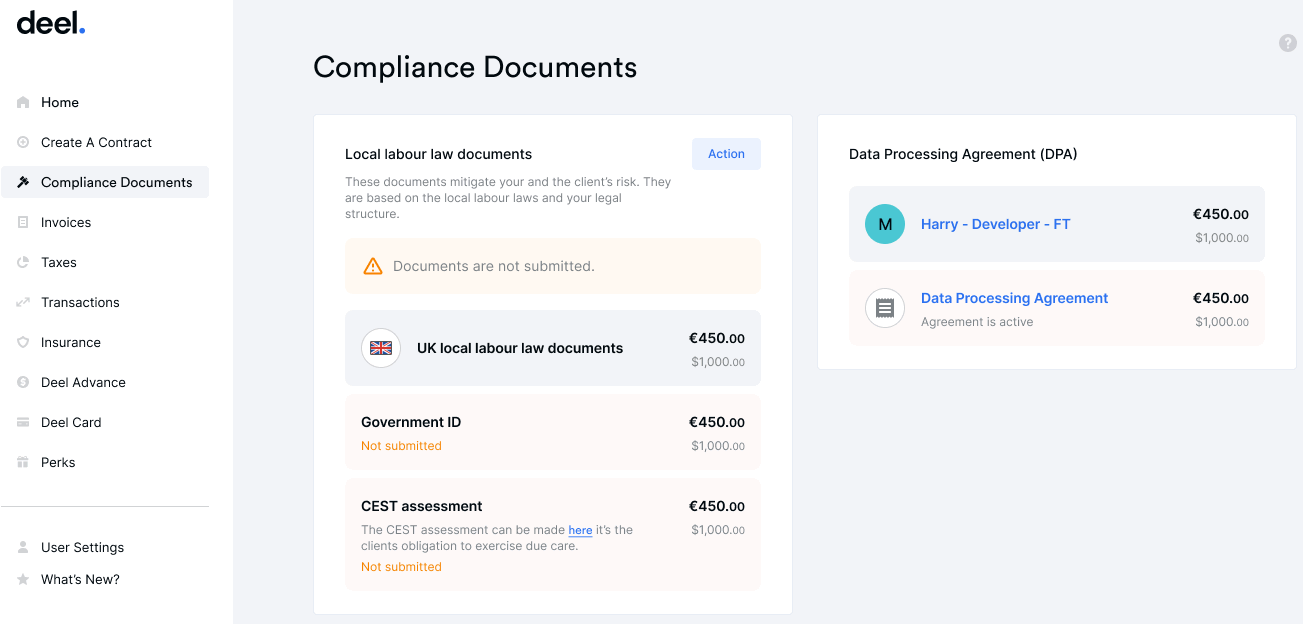Open the CEST assessment card
The image size is (1303, 624).
(553, 534)
